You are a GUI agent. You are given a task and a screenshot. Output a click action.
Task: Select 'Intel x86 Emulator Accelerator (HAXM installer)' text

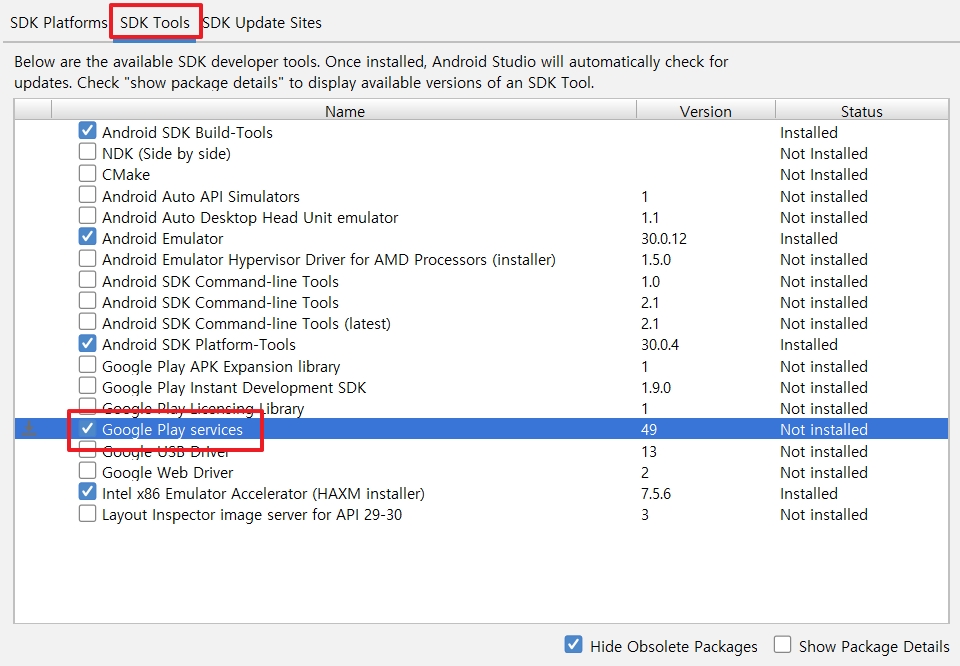[263, 493]
